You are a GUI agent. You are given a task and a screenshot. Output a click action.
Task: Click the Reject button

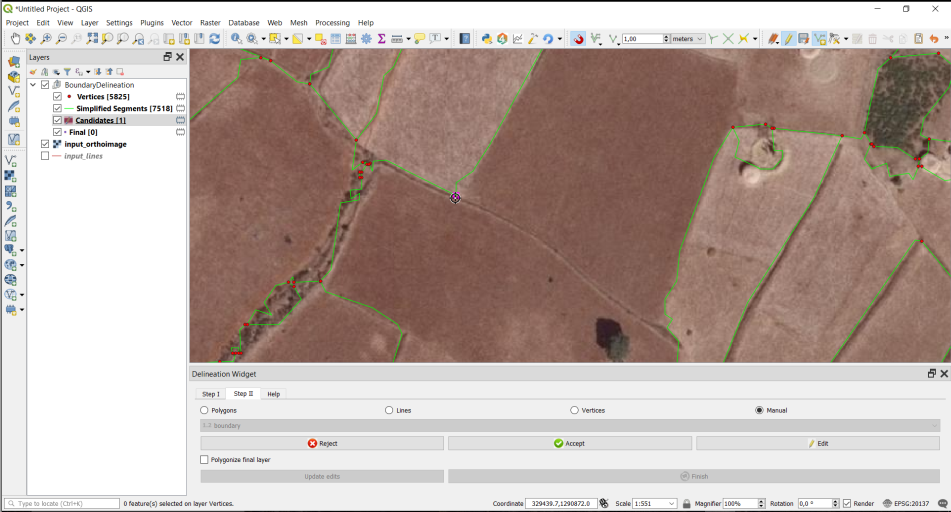322,443
